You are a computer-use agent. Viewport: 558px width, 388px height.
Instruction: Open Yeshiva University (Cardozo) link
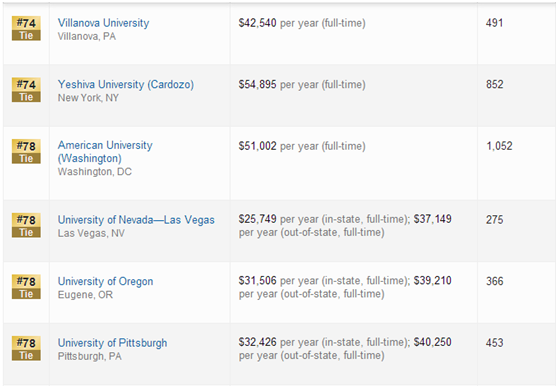click(126, 85)
